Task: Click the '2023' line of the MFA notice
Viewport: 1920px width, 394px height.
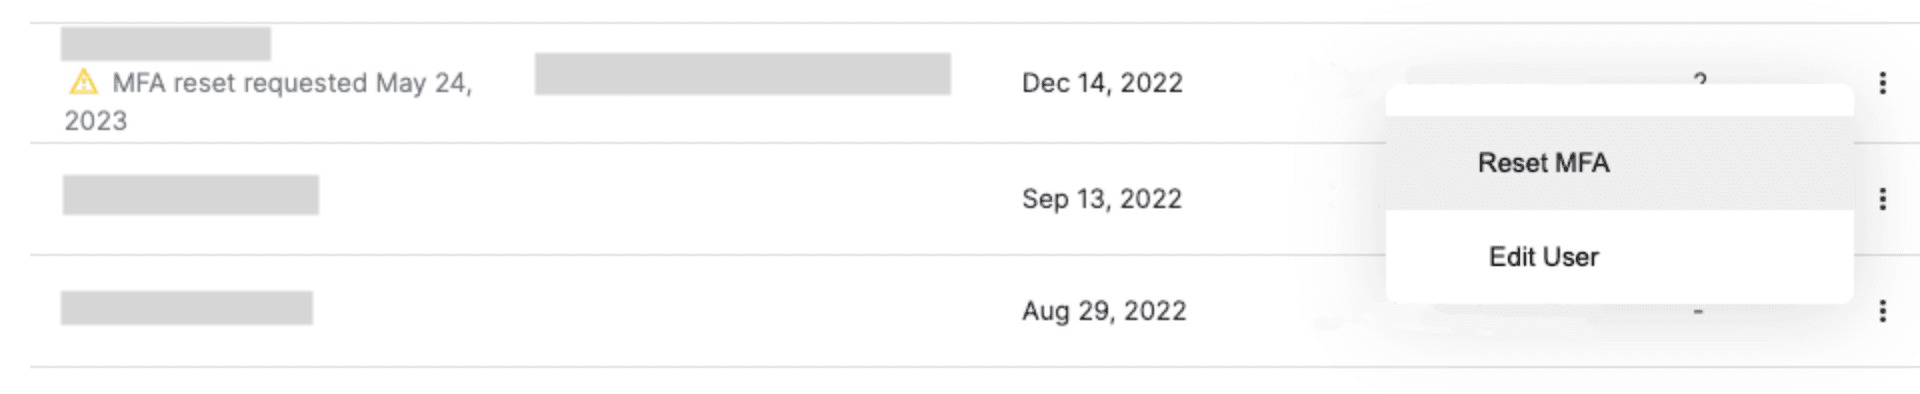Action: click(x=96, y=121)
